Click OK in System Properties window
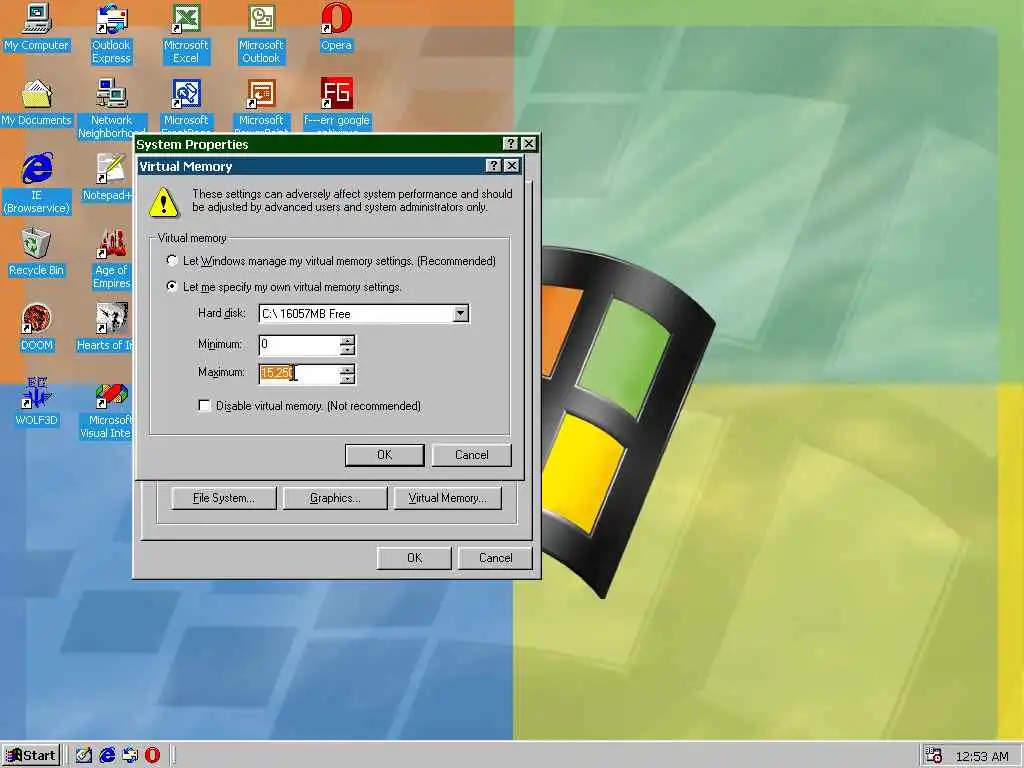 pos(414,558)
